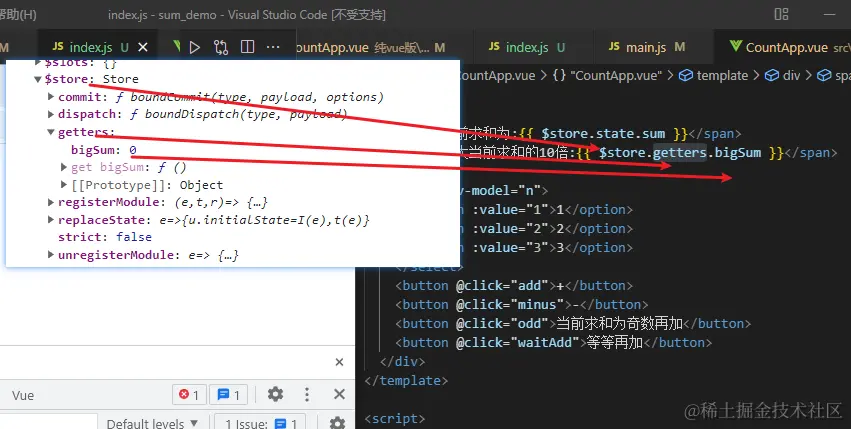Viewport: 851px width, 429px height.
Task: Open More Actions ellipsis menu
Action: 273,47
